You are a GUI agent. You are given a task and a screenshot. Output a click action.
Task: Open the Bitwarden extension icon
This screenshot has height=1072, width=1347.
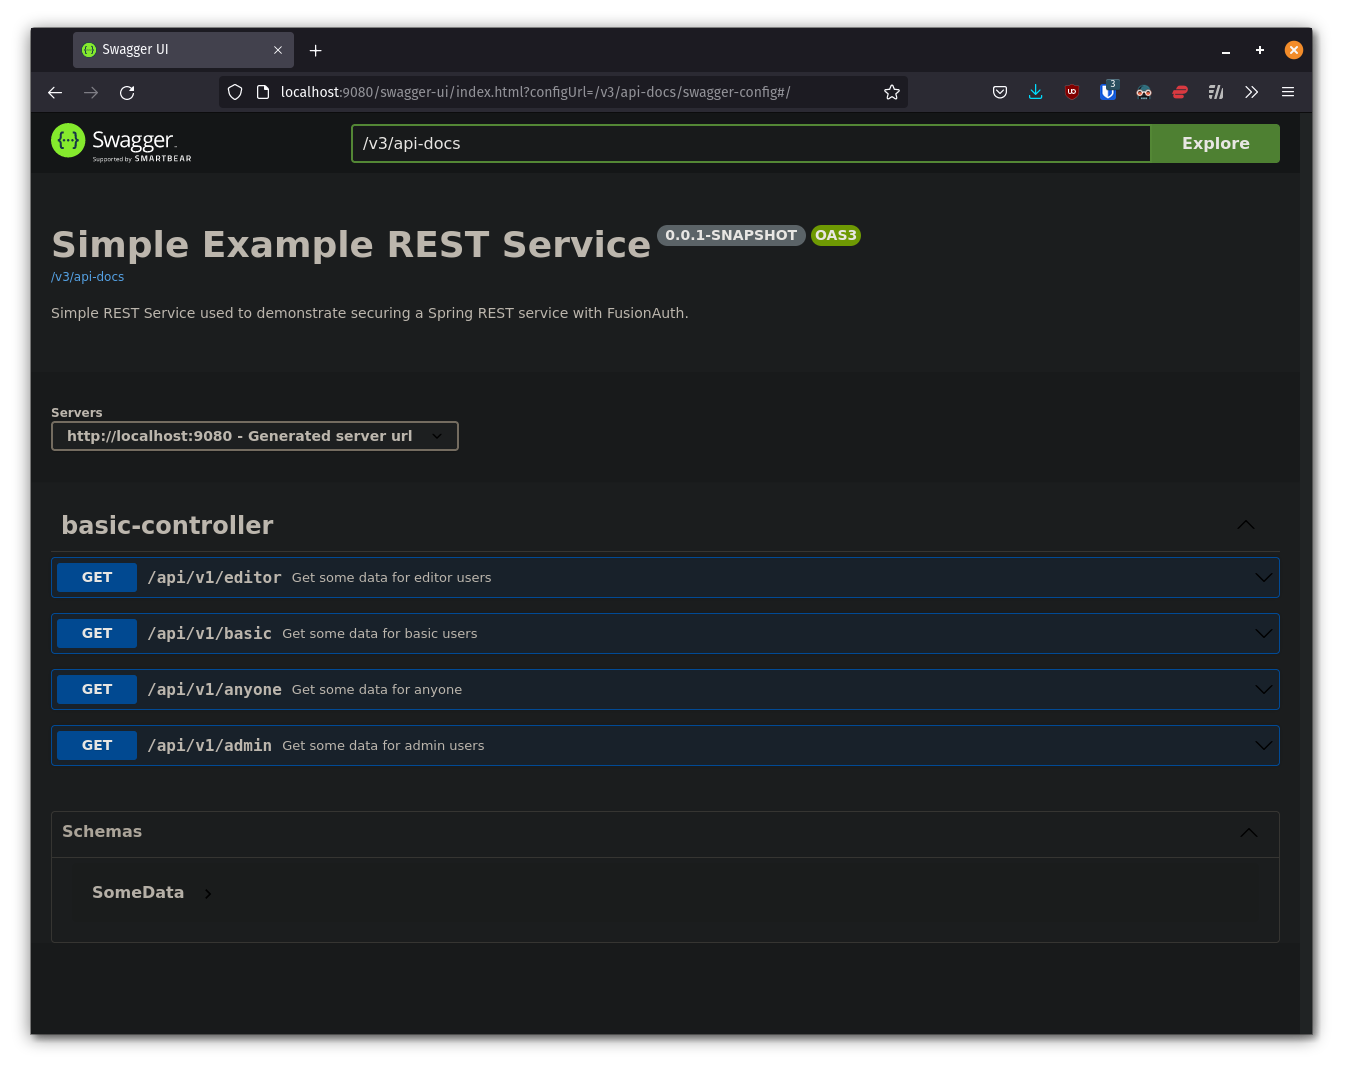[x=1108, y=91]
